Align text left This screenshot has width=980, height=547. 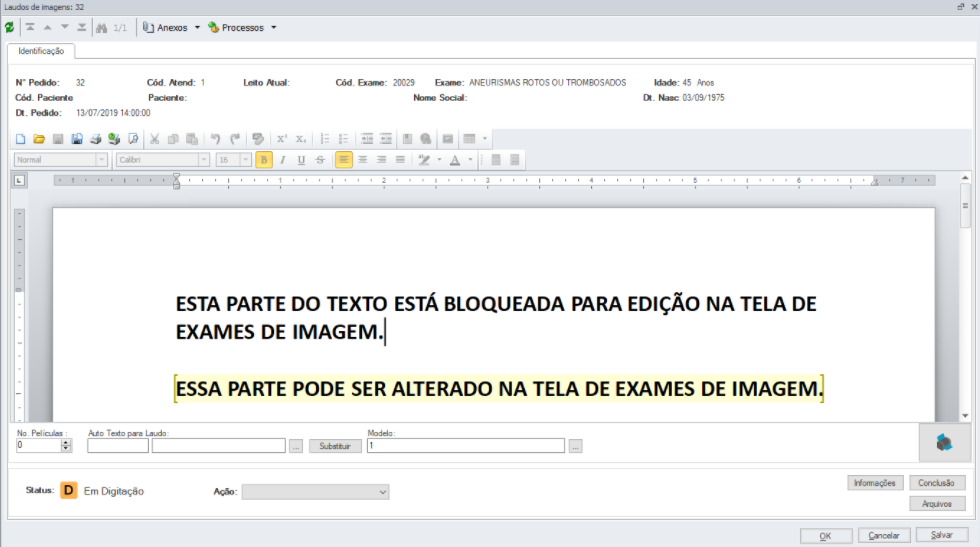point(344,160)
